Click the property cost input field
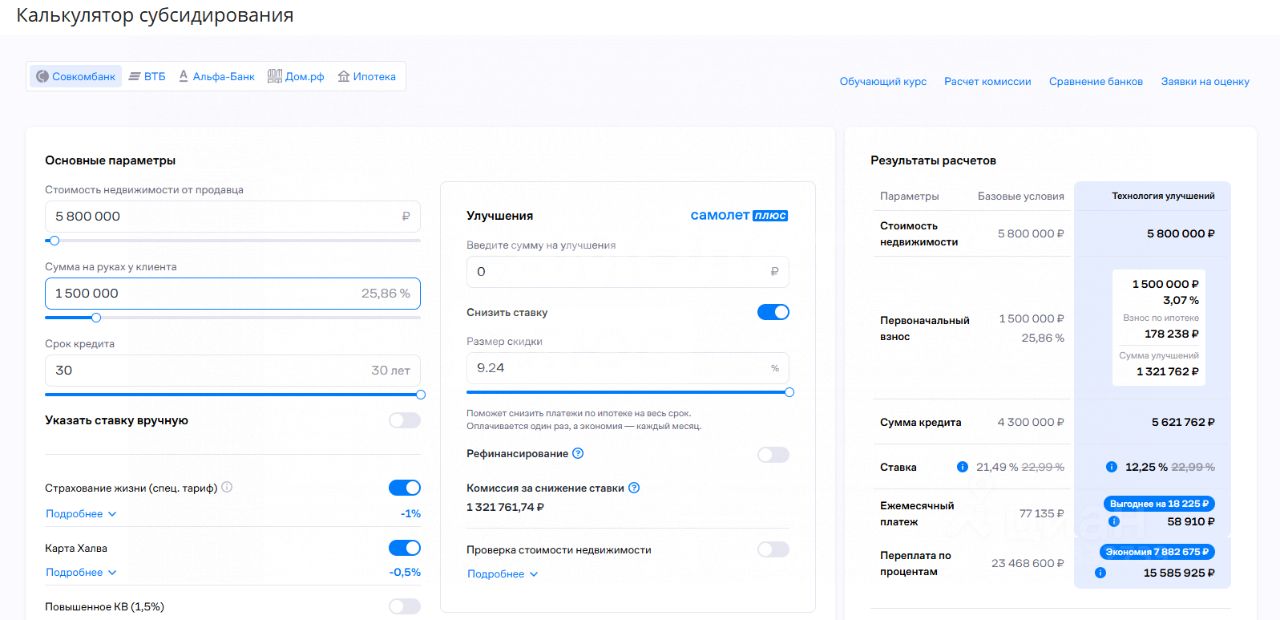1280x620 pixels. pyautogui.click(x=233, y=216)
